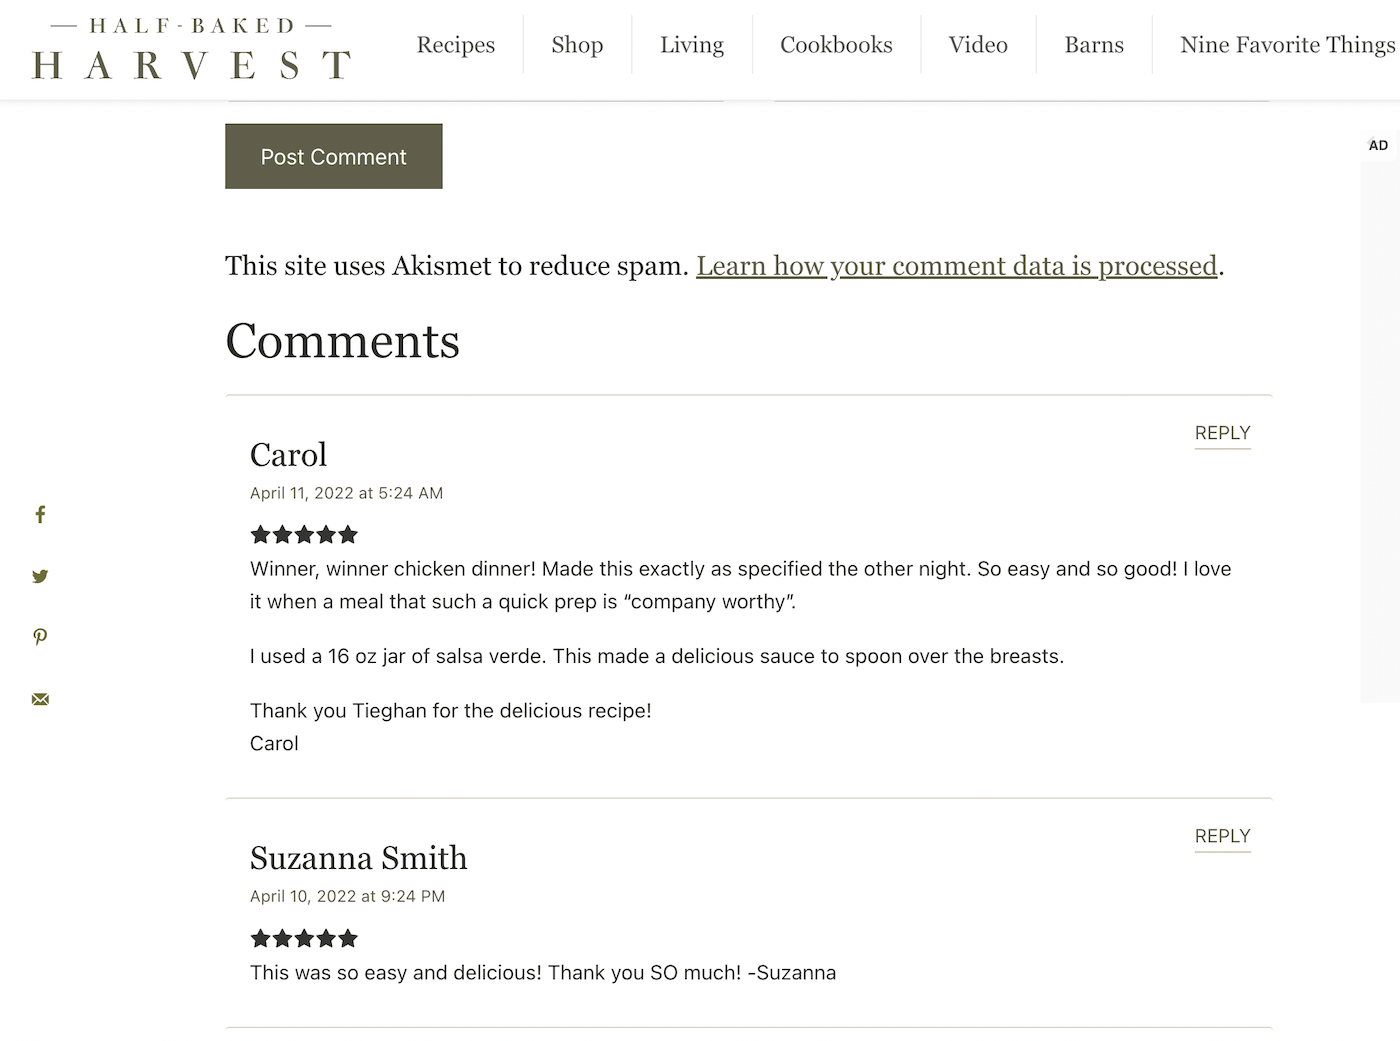1400x1041 pixels.
Task: Share the recipe via email
Action: point(40,699)
